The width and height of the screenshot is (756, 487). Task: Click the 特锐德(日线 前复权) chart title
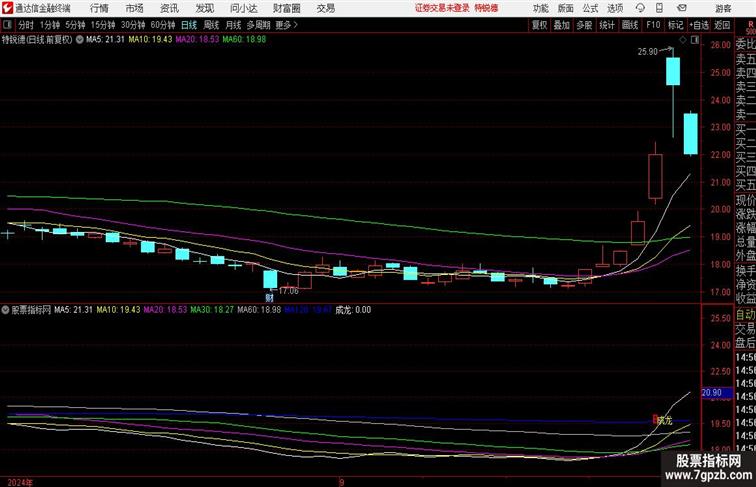pos(37,40)
